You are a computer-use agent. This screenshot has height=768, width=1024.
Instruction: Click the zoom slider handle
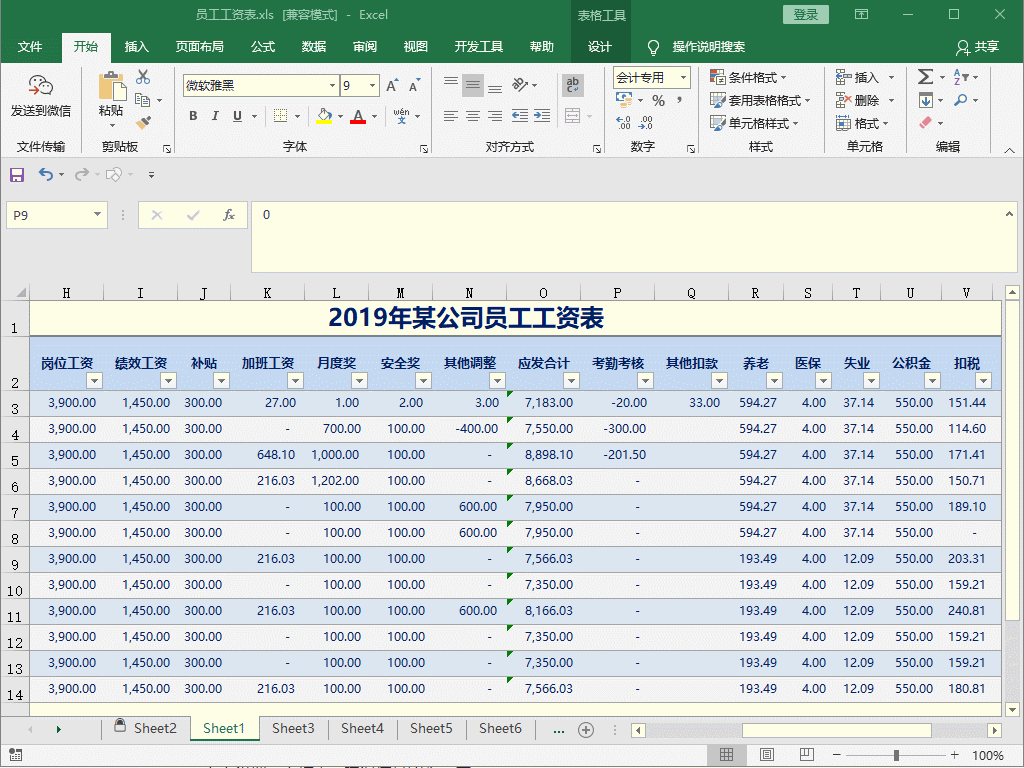pos(896,755)
